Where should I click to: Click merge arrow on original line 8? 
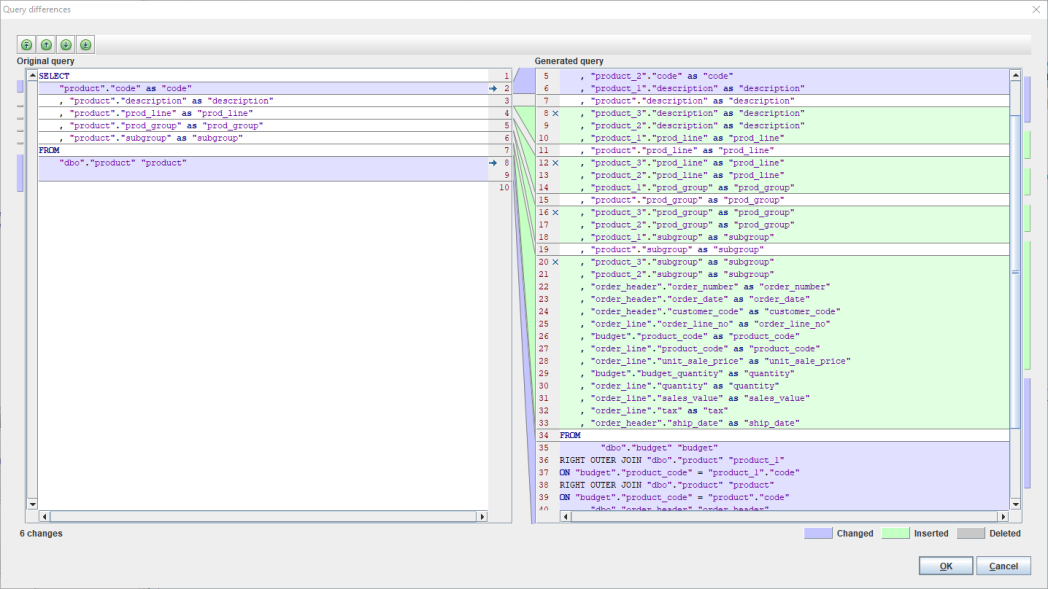point(493,162)
